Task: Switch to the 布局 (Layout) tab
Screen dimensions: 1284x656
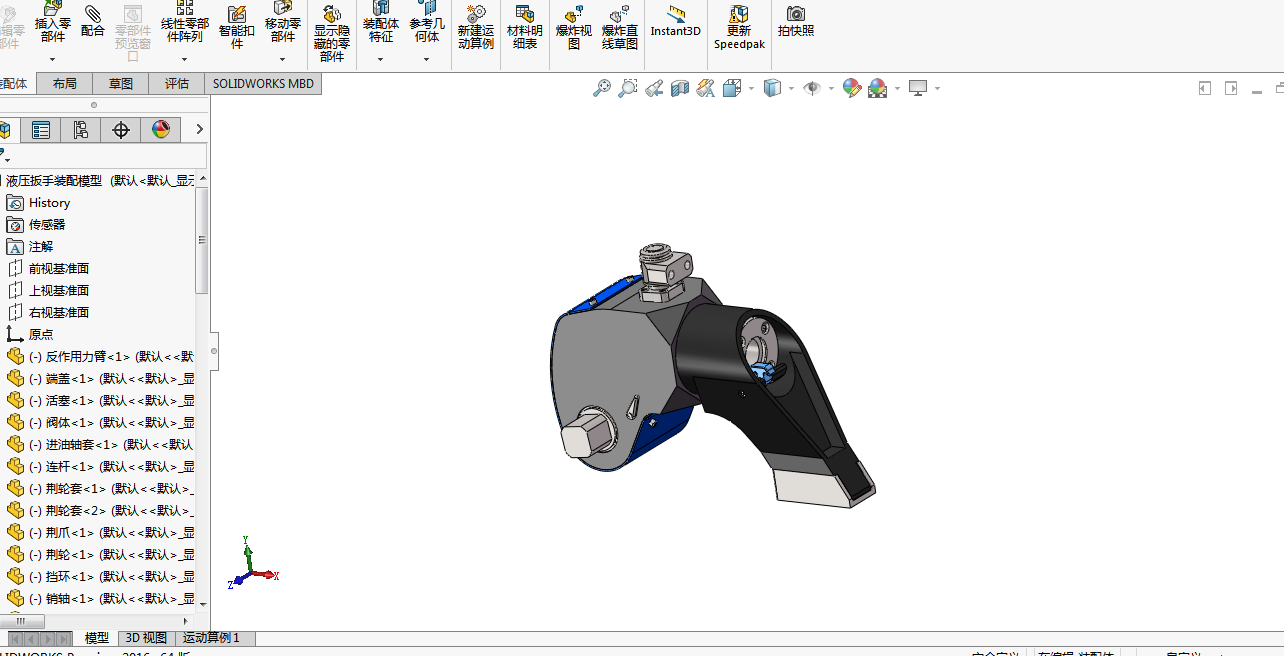Action: click(64, 84)
